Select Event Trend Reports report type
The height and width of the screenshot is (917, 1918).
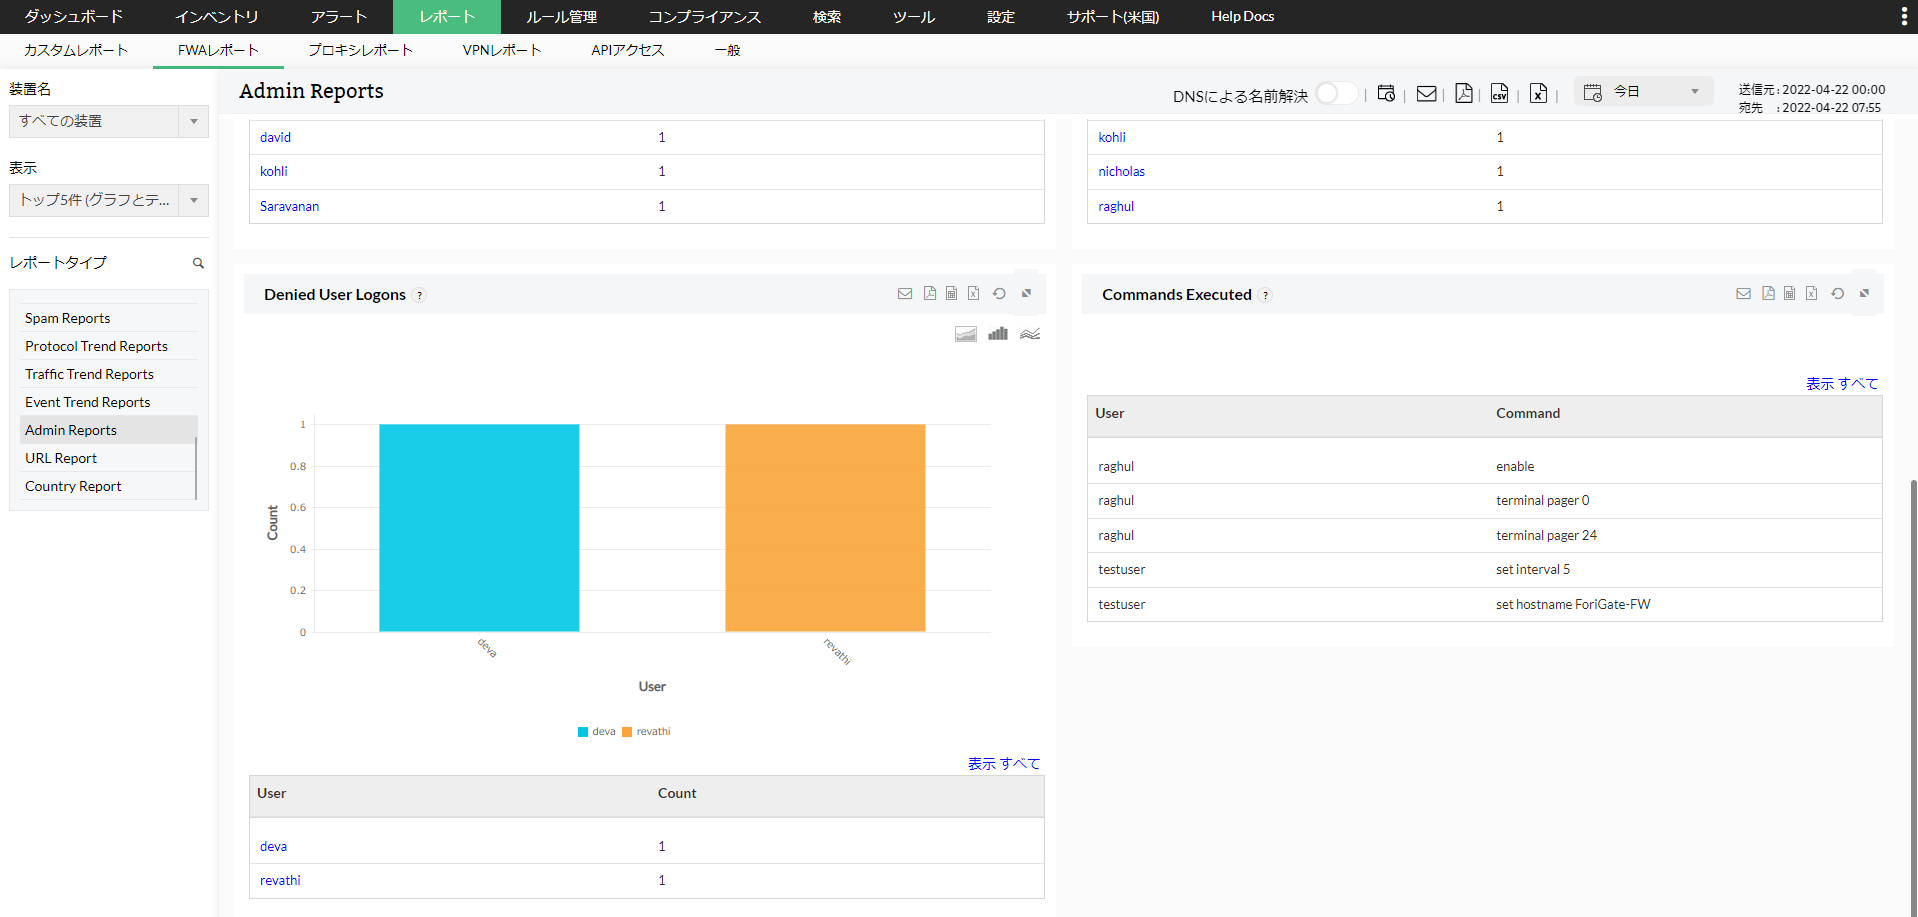108,402
